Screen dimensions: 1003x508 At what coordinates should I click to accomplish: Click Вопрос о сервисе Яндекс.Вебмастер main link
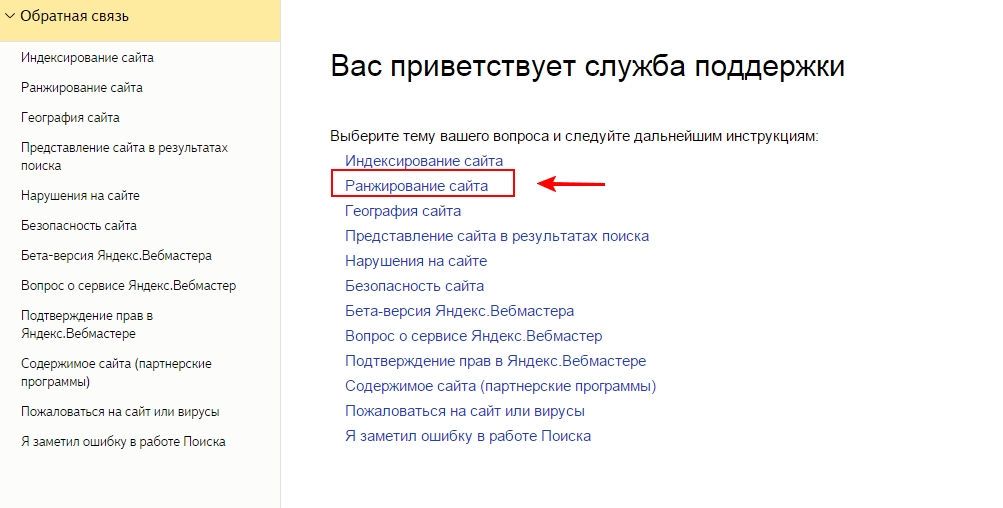click(473, 336)
